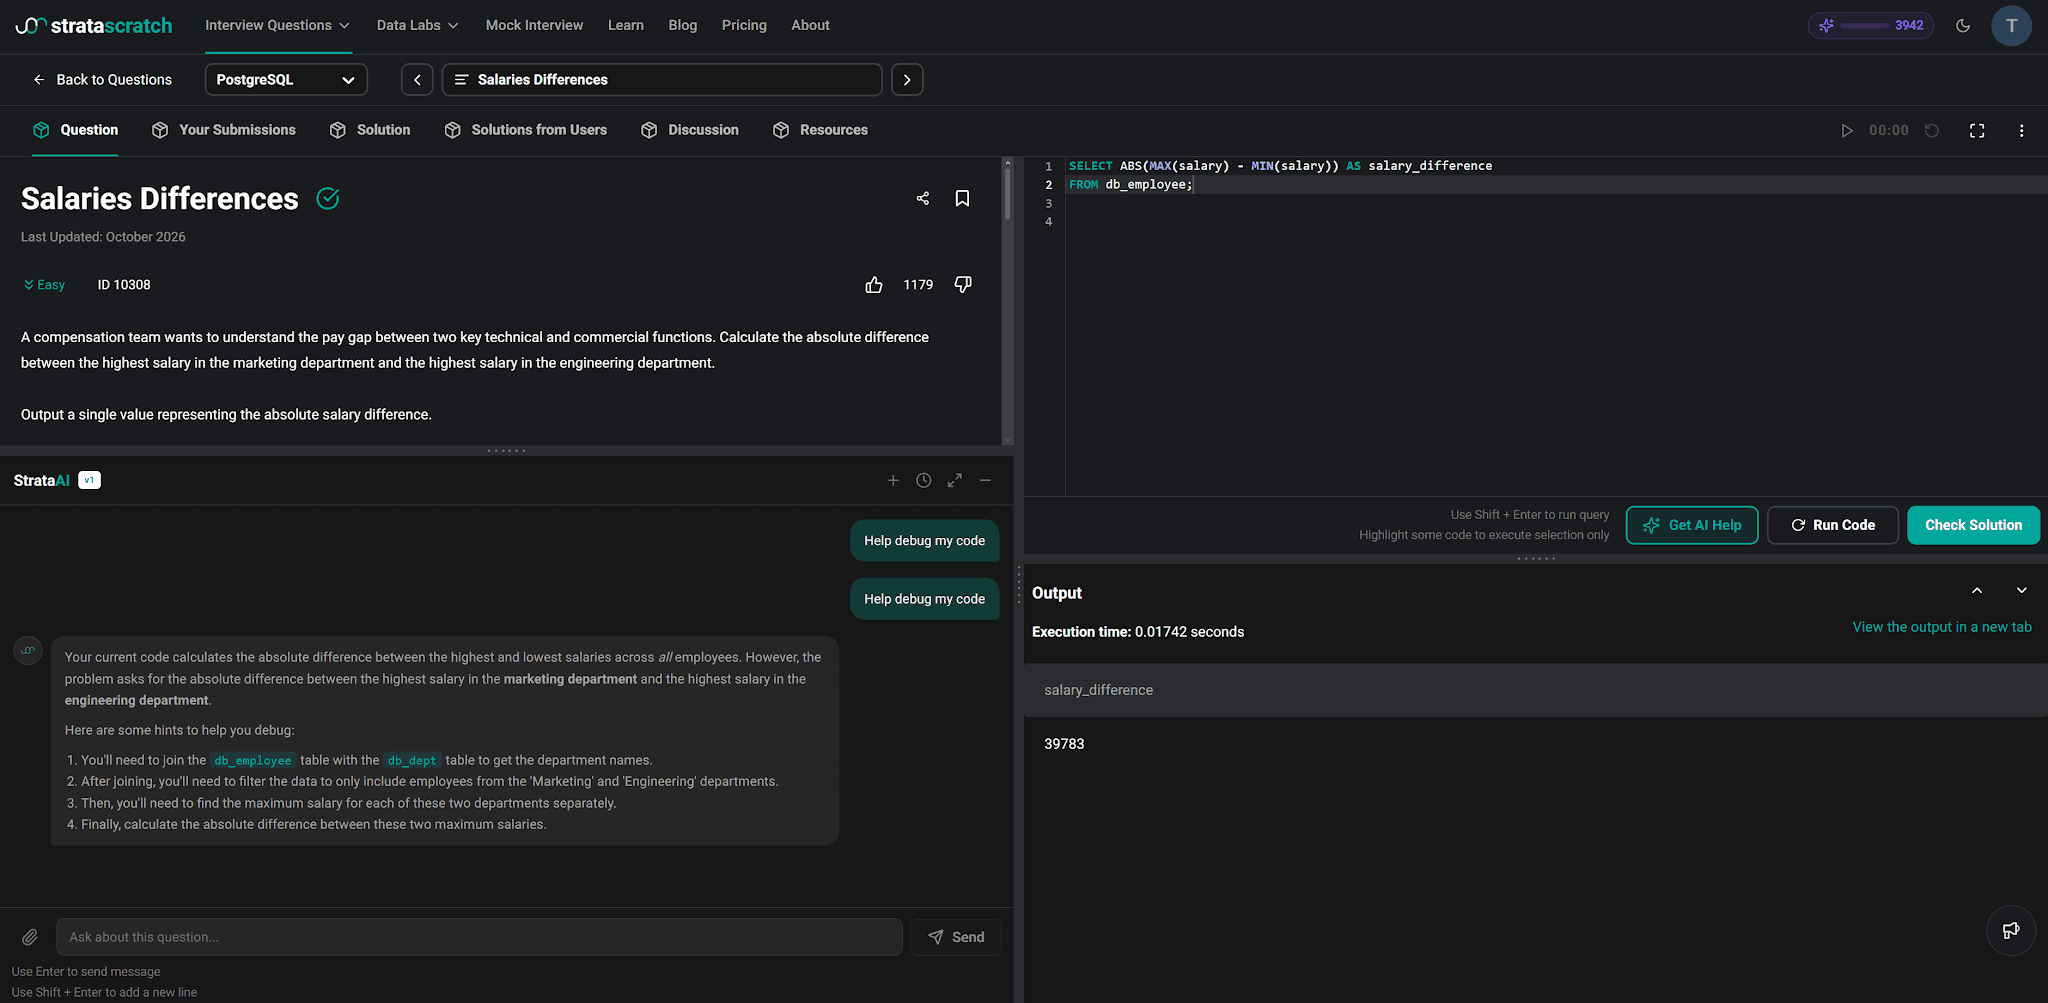The width and height of the screenshot is (2048, 1003).
Task: Attach a file to the chat
Action: [30, 937]
